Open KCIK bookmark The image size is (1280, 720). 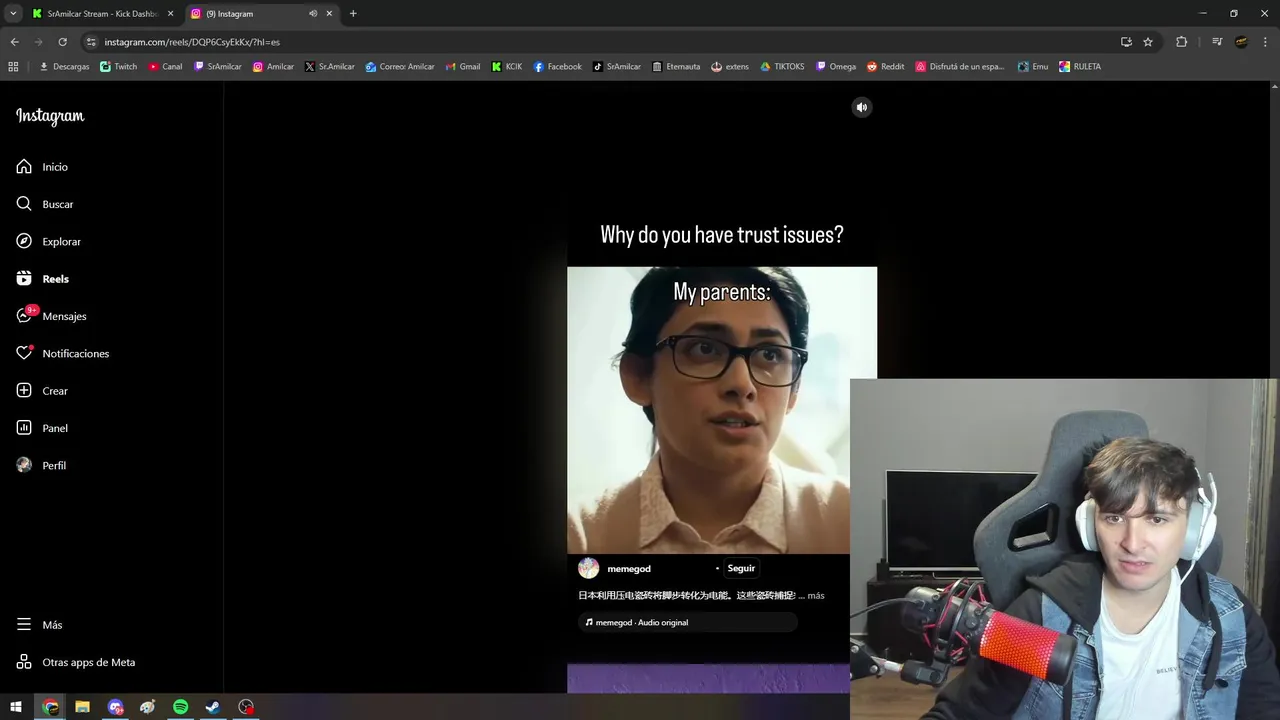[x=507, y=67]
